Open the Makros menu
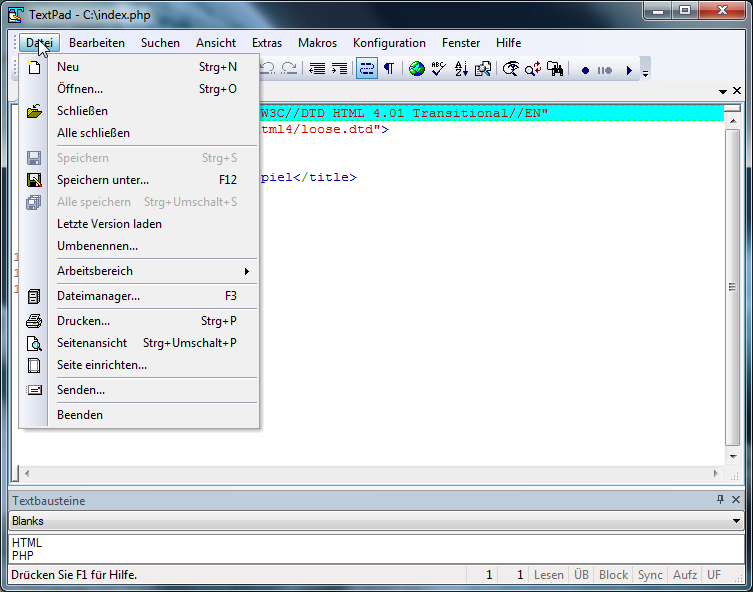 click(x=317, y=43)
